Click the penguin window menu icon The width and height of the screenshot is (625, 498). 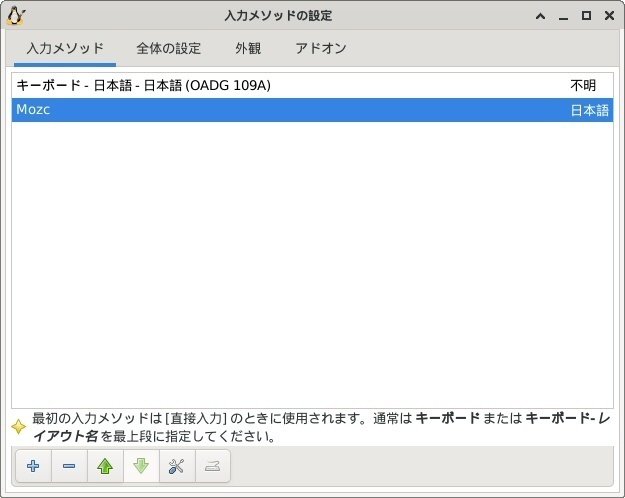tap(16, 16)
